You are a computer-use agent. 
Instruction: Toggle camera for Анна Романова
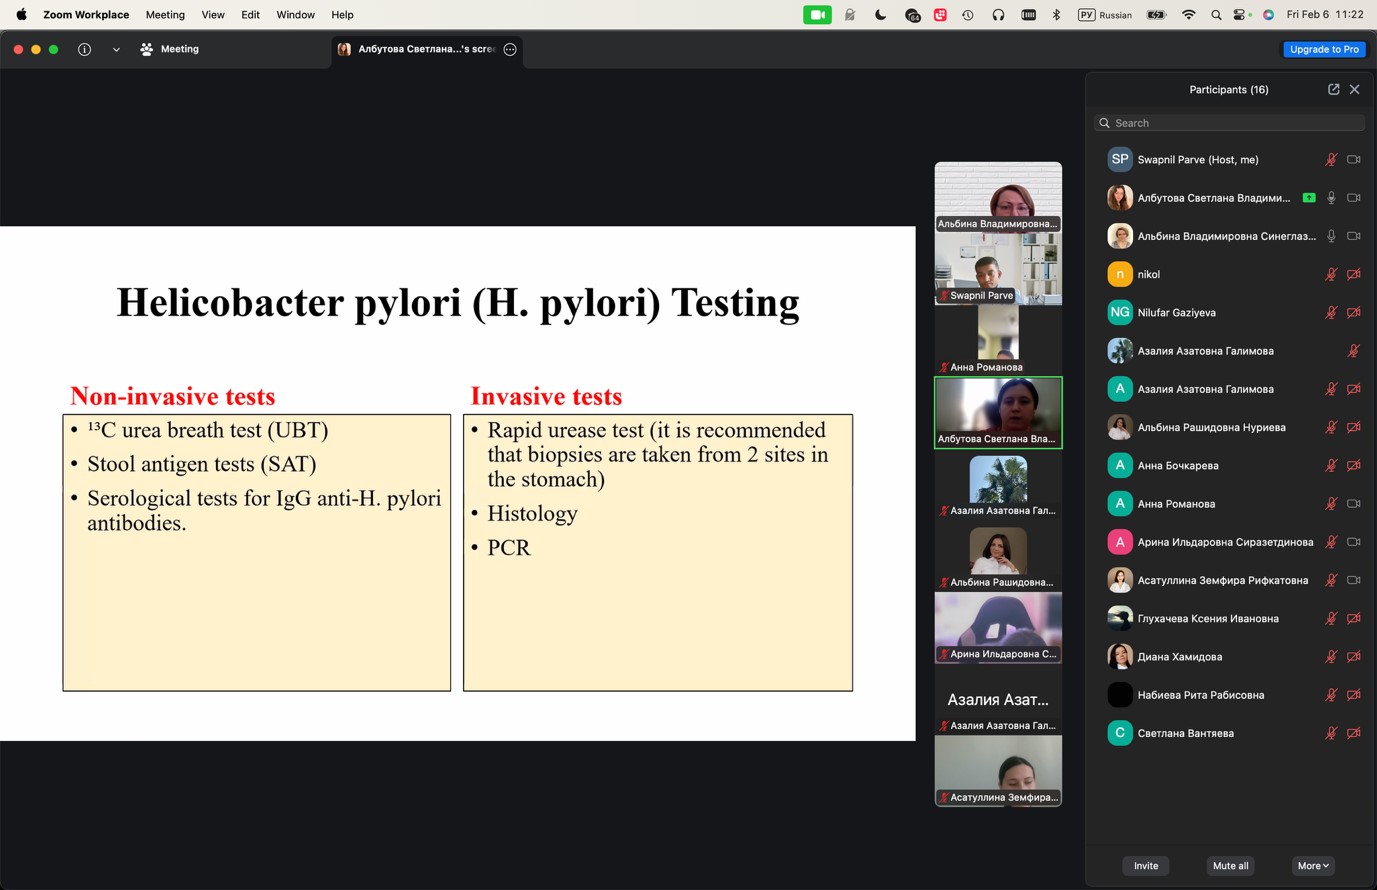(x=1353, y=504)
